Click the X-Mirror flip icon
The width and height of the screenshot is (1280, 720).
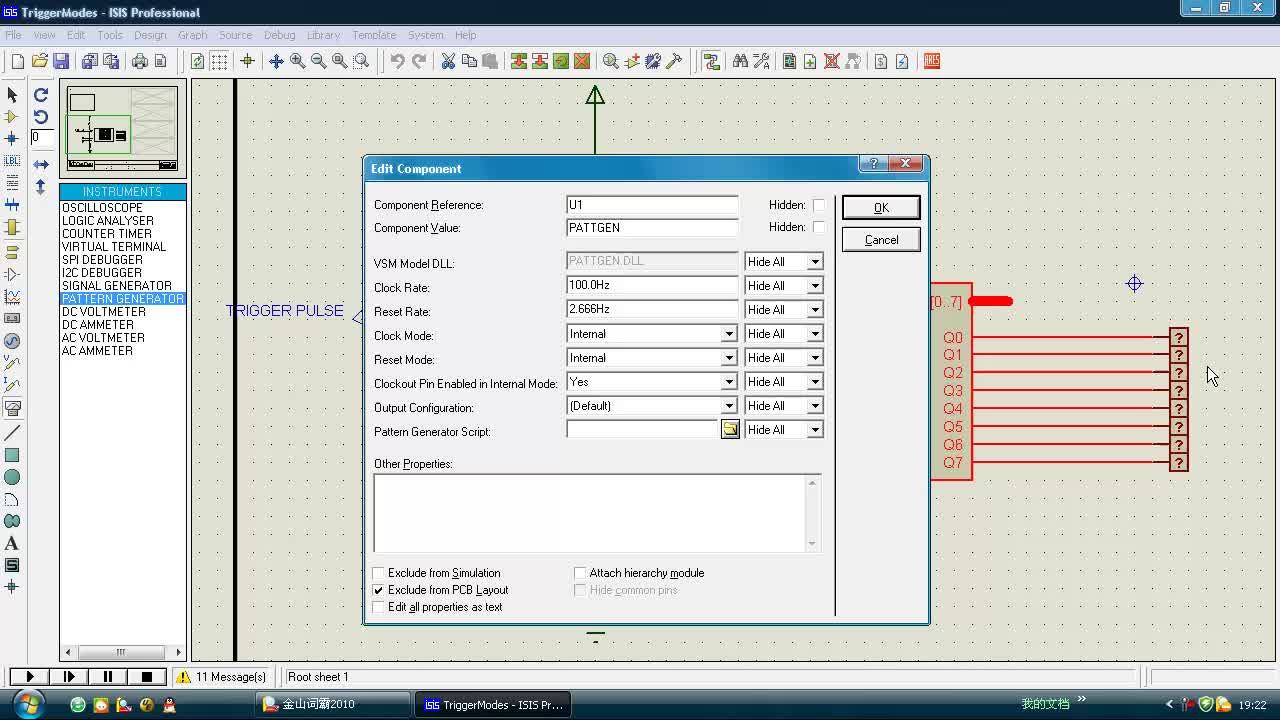tap(41, 164)
